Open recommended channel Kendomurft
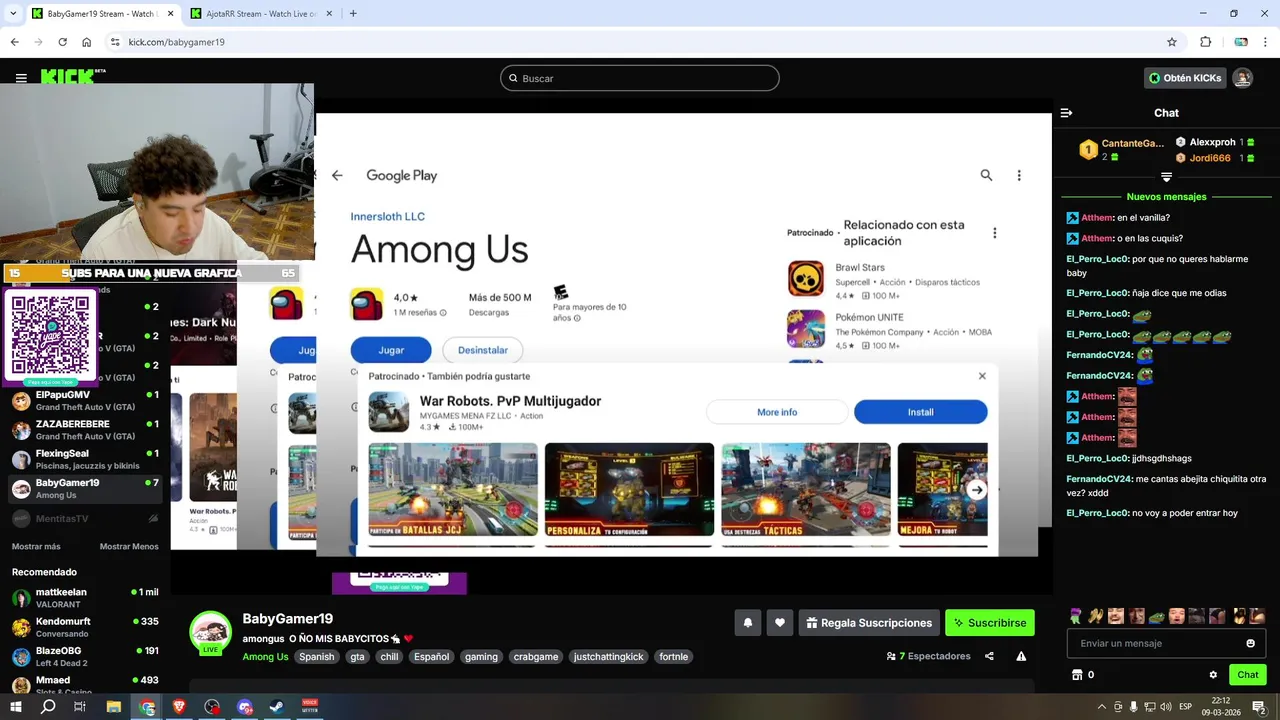Screen dimensions: 1280x720 point(85,627)
